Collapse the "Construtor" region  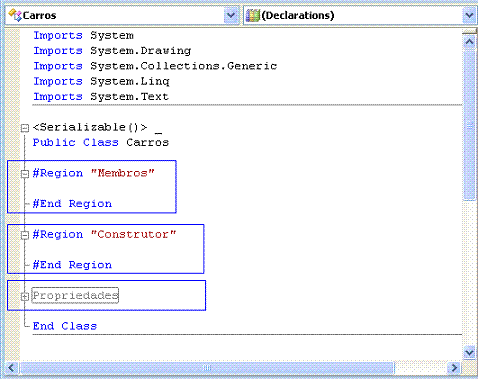coord(25,235)
